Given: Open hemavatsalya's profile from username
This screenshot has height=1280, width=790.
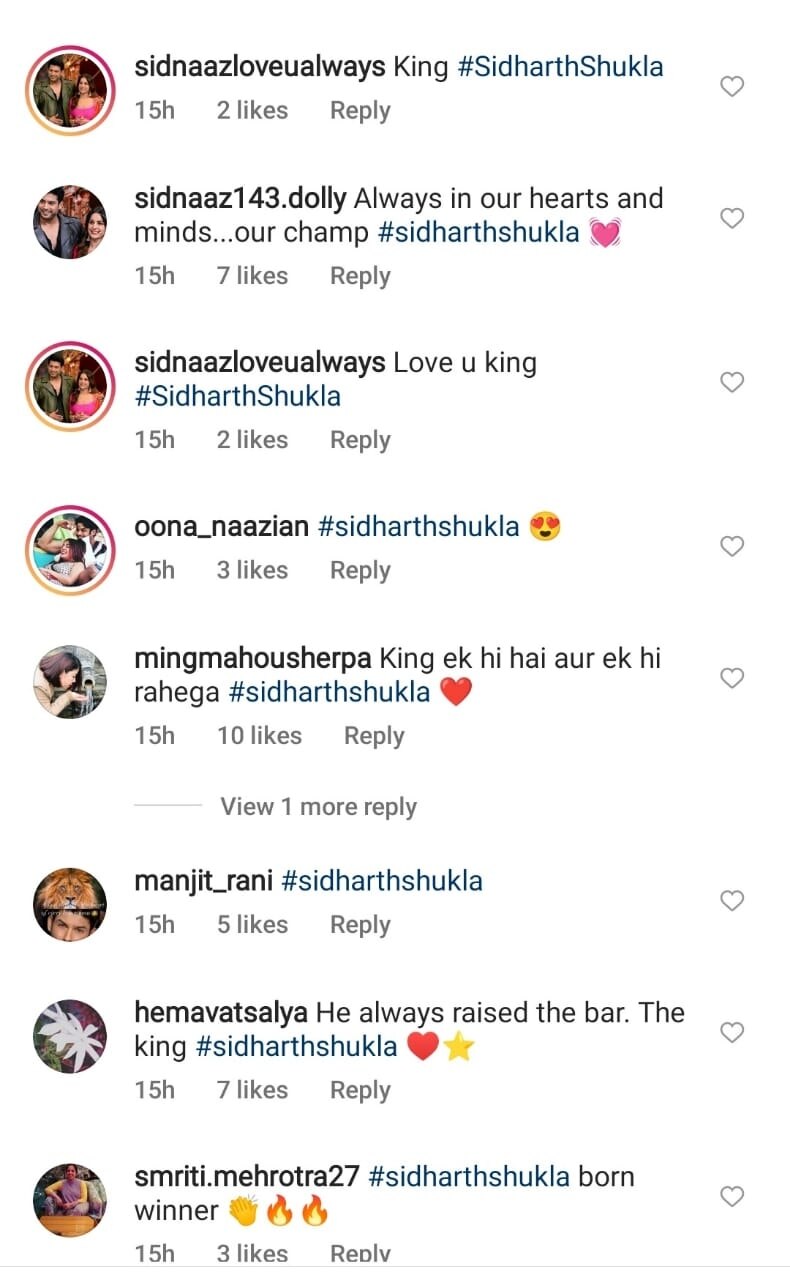Looking at the screenshot, I should [x=220, y=1012].
